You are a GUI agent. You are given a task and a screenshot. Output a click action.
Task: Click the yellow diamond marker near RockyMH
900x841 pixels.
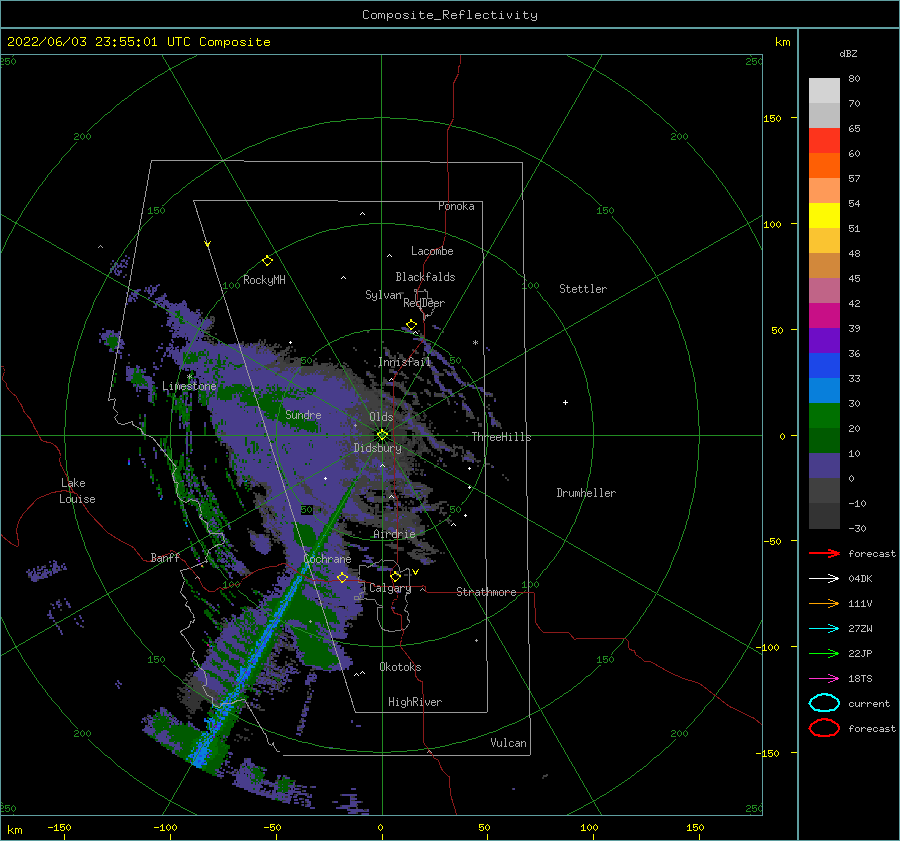pyautogui.click(x=267, y=261)
